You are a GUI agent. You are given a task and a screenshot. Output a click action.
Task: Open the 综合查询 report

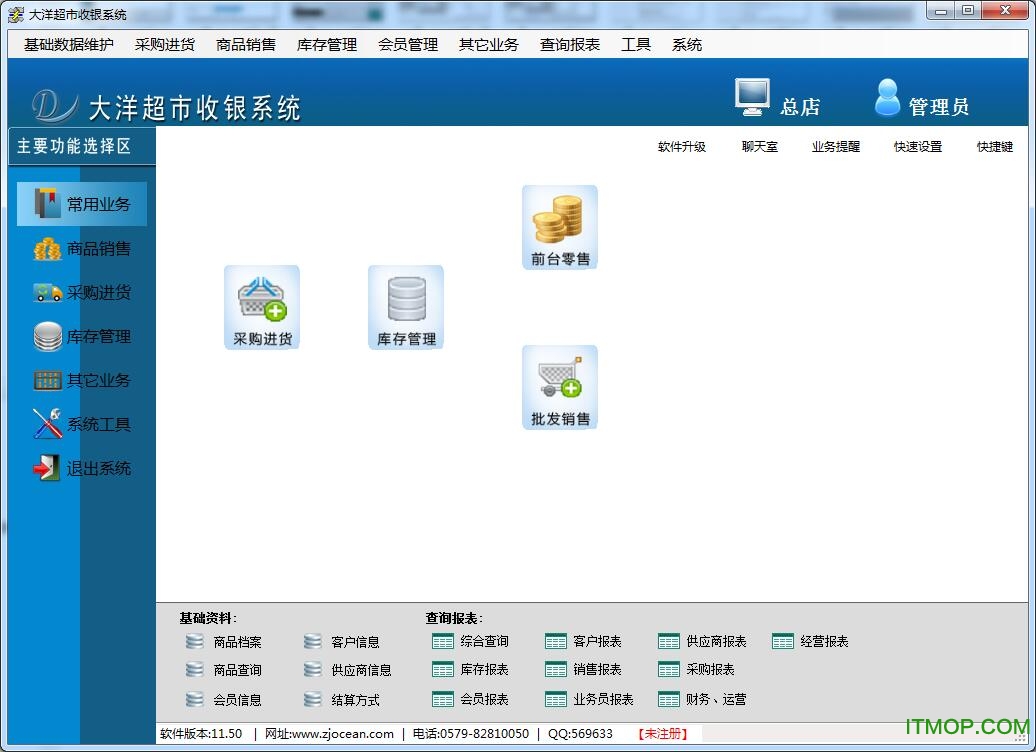(x=484, y=641)
